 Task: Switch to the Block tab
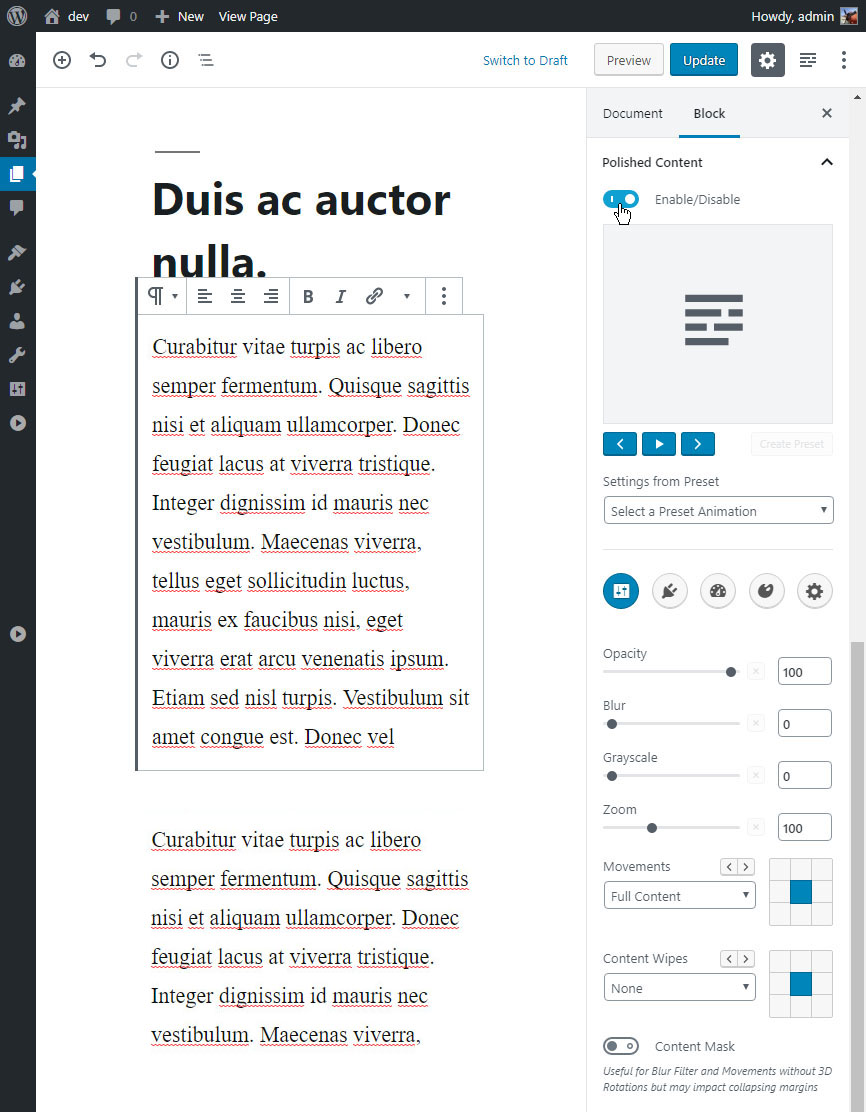click(x=709, y=113)
